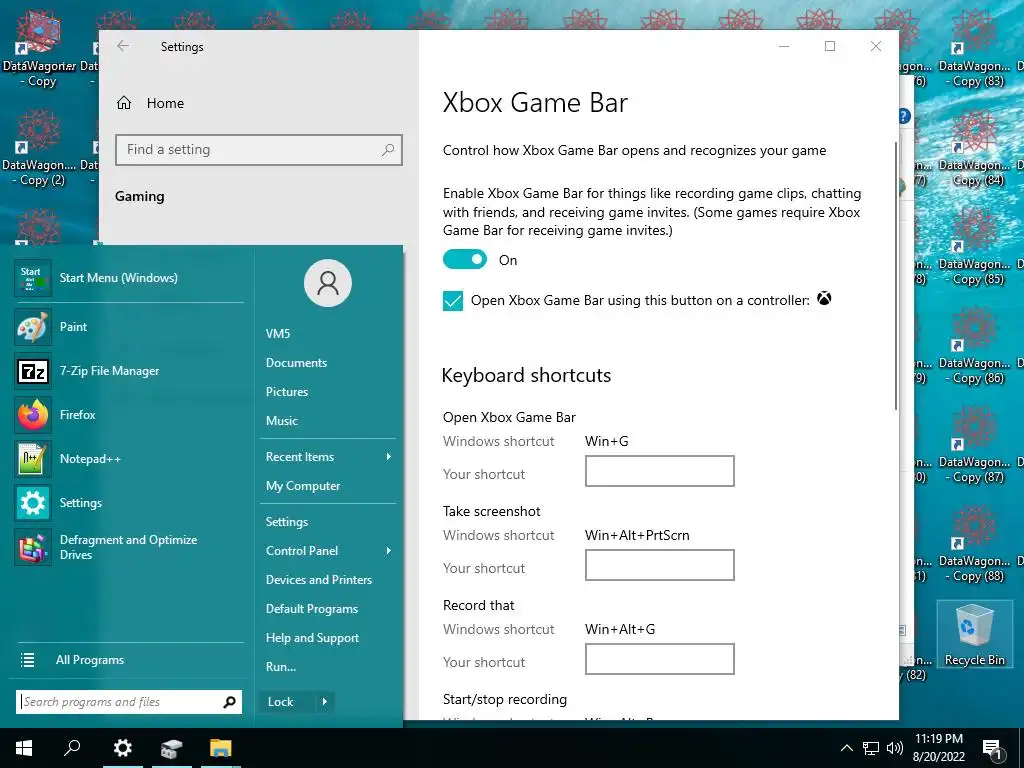Screen dimensions: 1024x768
Task: Uncheck Open Xbox Game Bar controller checkbox
Action: point(453,301)
